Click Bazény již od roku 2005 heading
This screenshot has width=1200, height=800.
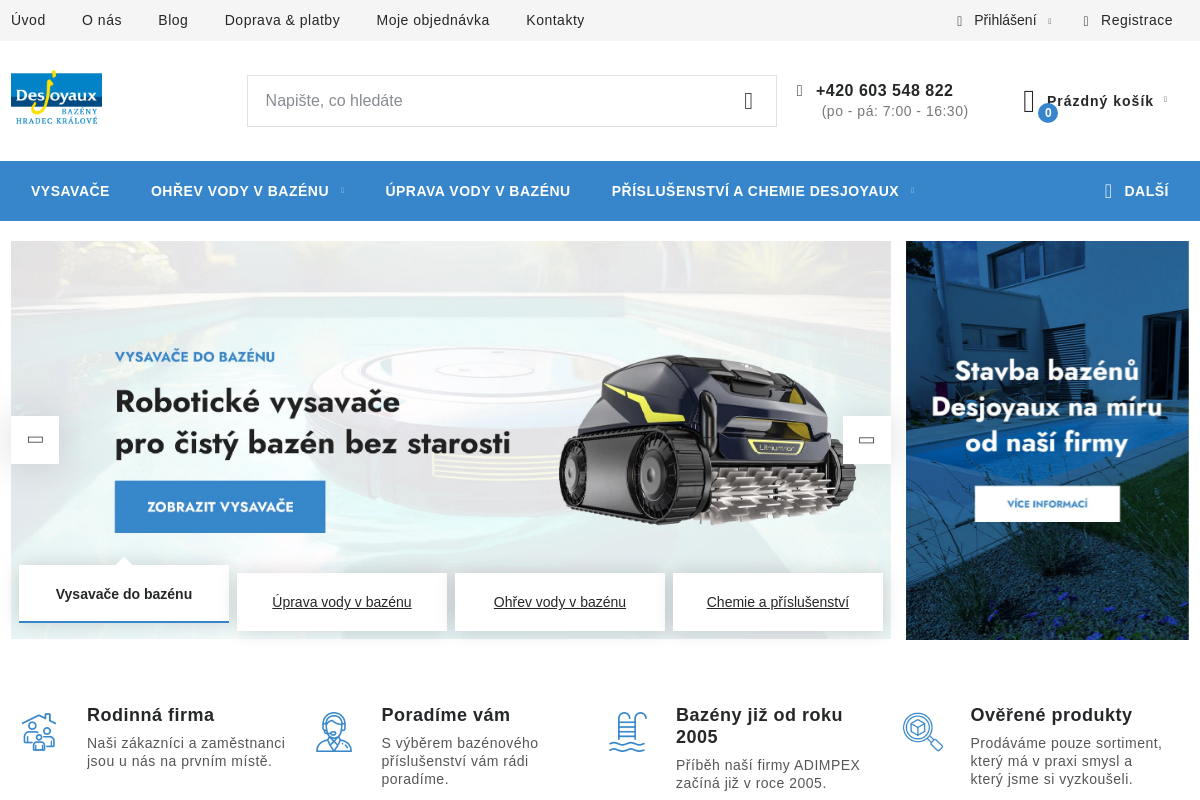point(759,726)
